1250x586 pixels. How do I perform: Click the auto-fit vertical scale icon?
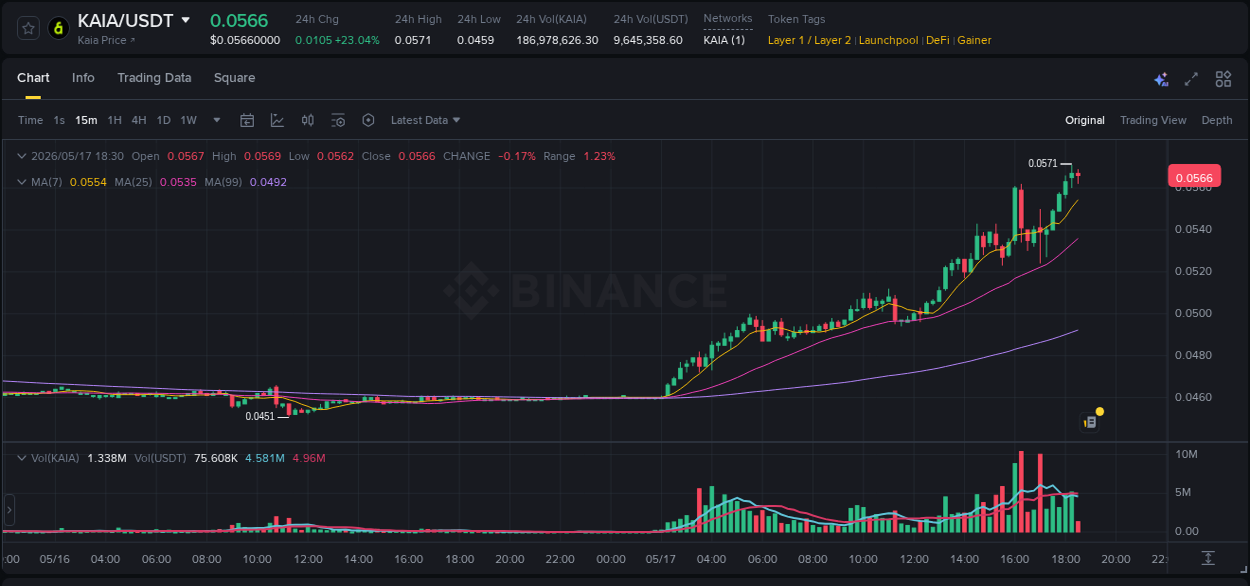point(1208,558)
